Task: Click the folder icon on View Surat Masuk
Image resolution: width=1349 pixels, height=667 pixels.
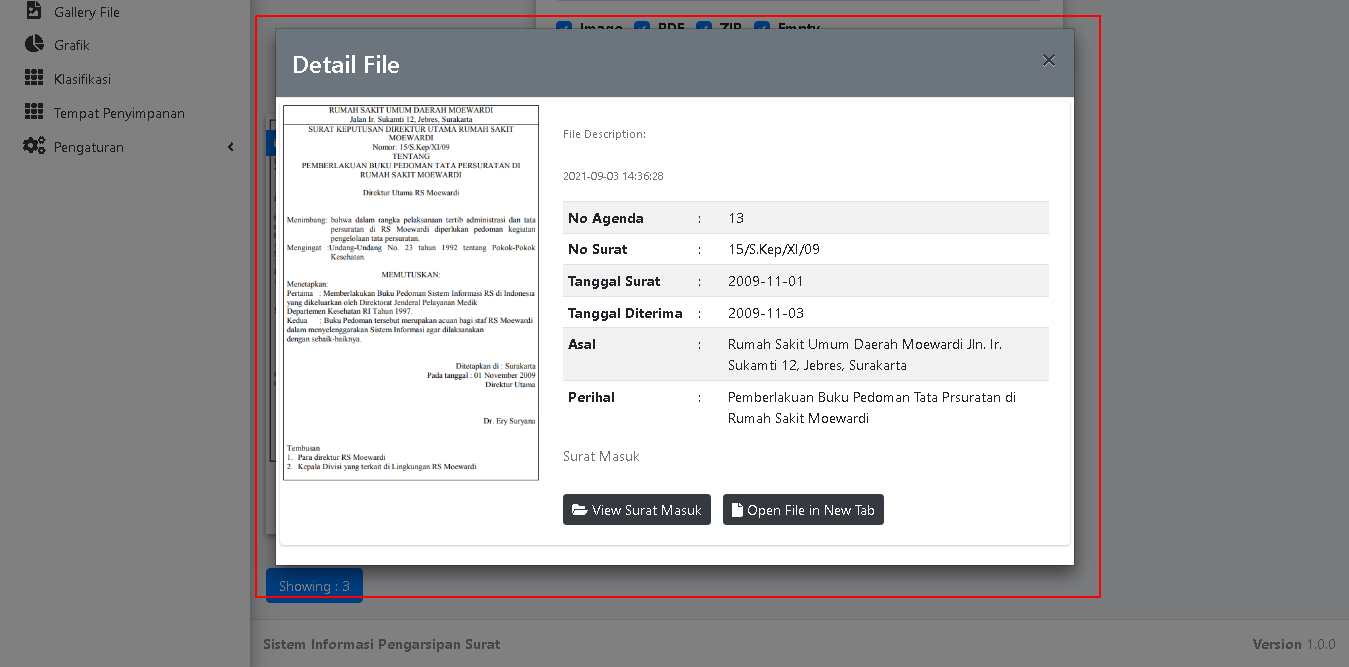Action: [x=581, y=509]
